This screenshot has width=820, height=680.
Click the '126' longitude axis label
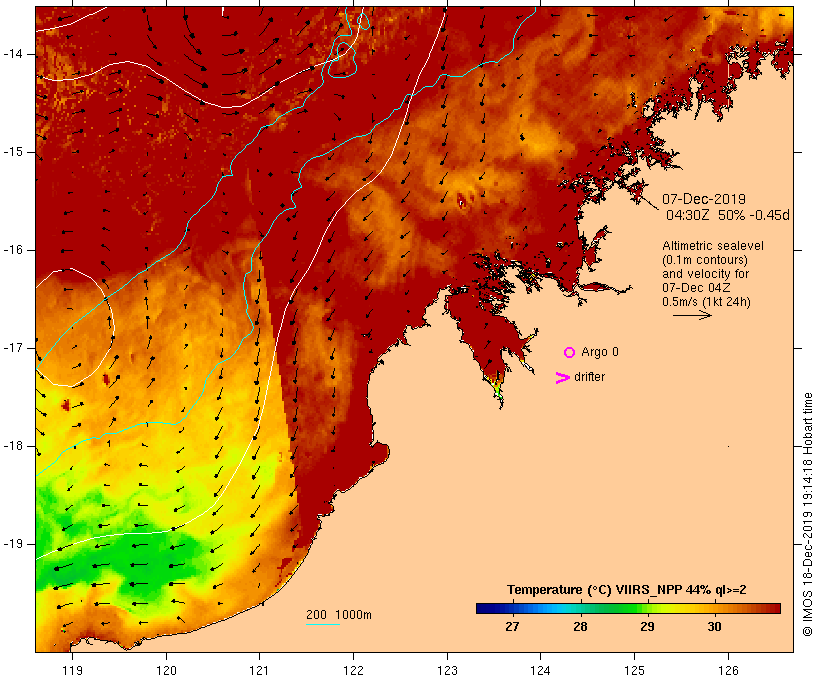click(728, 671)
